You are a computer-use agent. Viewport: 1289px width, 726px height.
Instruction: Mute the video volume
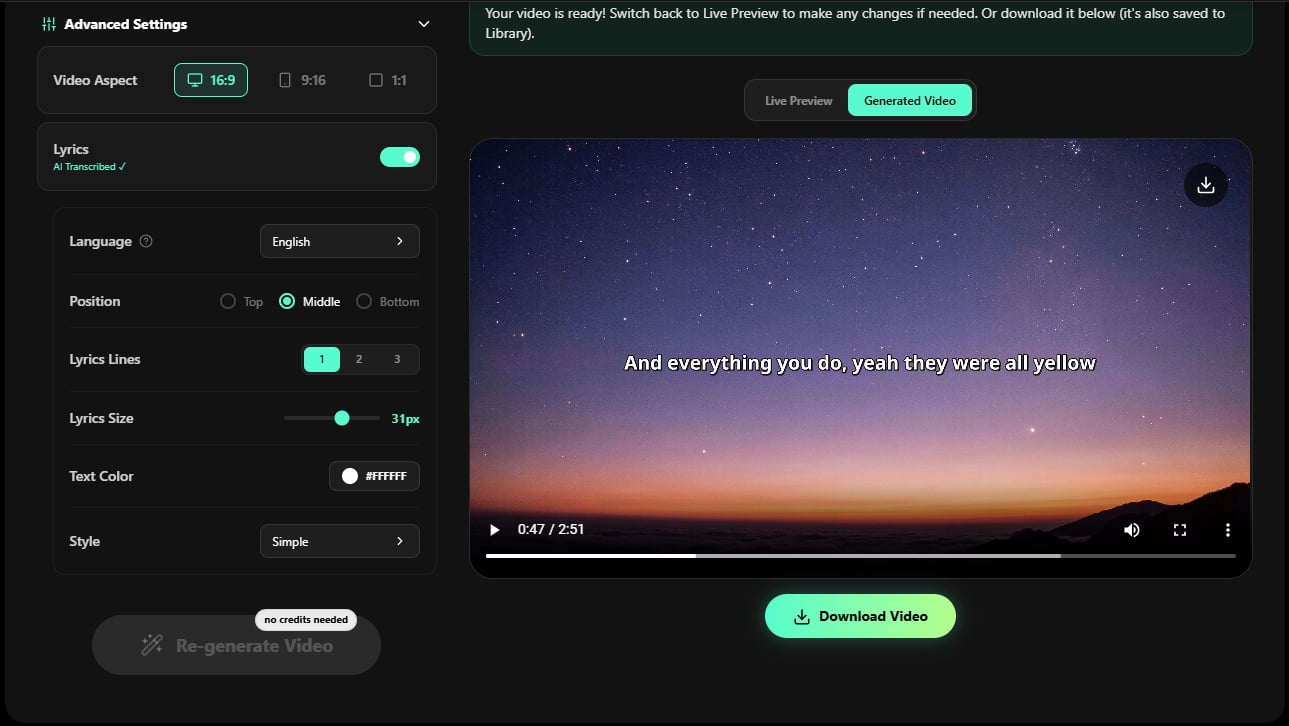[x=1131, y=530]
